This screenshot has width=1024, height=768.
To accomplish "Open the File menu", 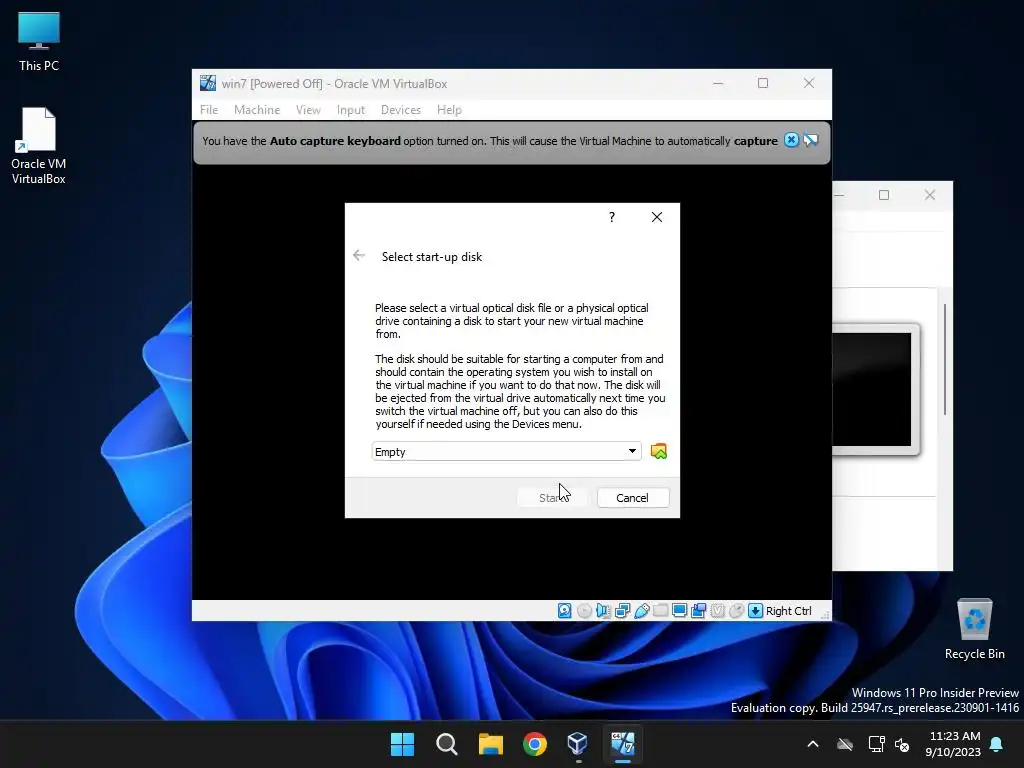I will coord(209,110).
